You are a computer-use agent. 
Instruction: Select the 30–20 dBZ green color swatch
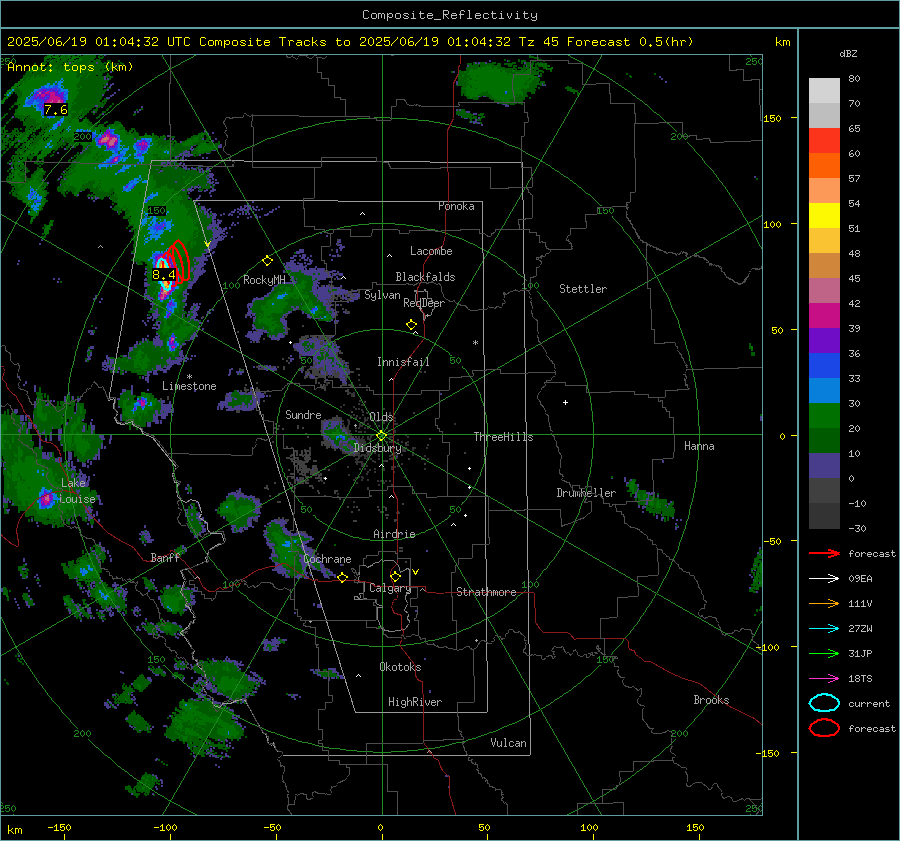(824, 416)
